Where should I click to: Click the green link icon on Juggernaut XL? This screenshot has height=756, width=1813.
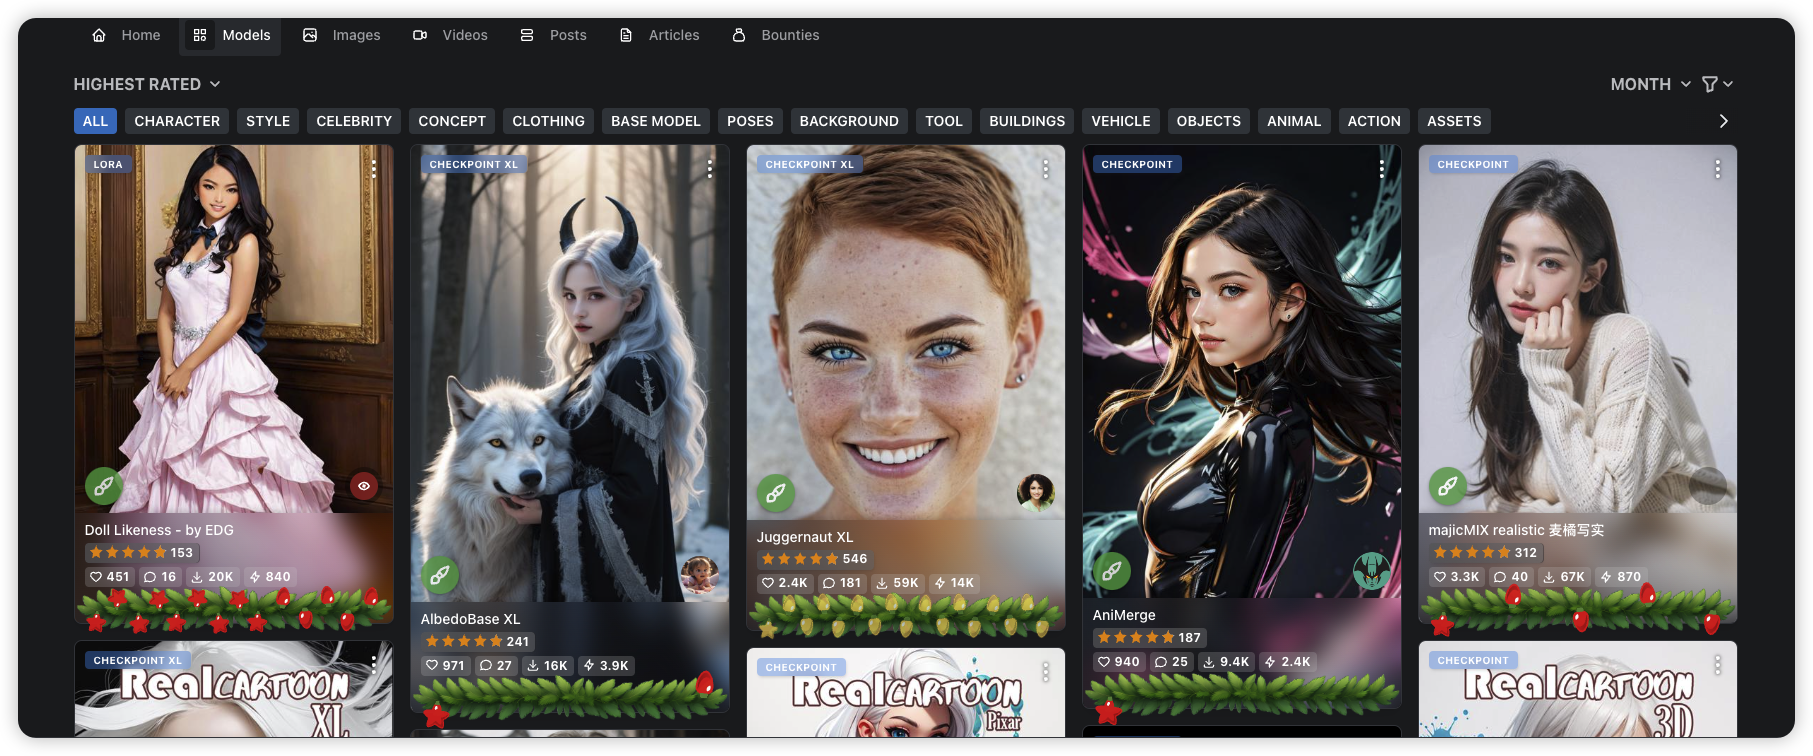776,492
